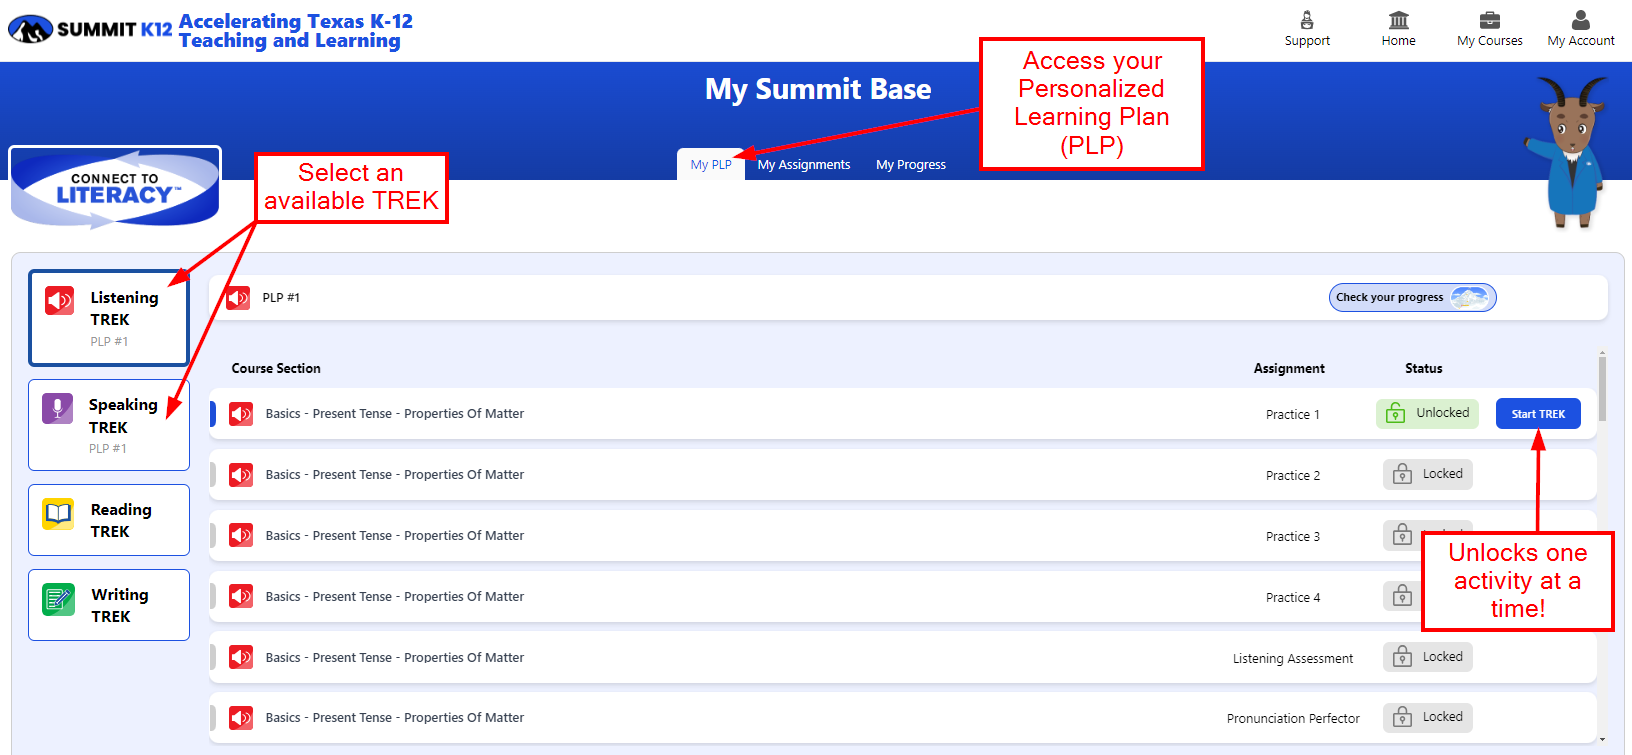Click Start TREK for Practice 1
Viewport: 1632px width, 755px height.
coord(1538,414)
